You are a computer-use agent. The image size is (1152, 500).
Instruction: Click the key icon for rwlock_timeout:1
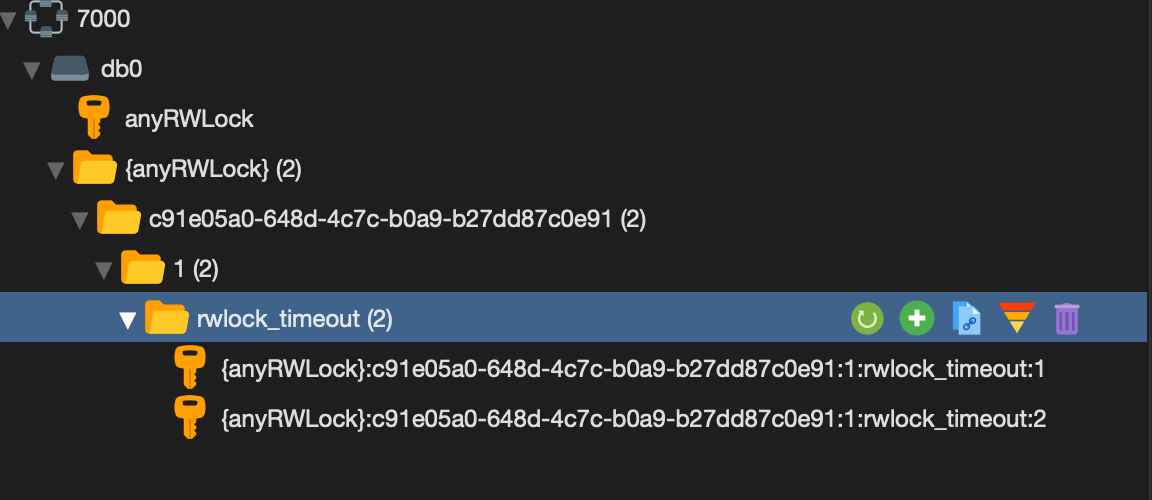(x=190, y=369)
